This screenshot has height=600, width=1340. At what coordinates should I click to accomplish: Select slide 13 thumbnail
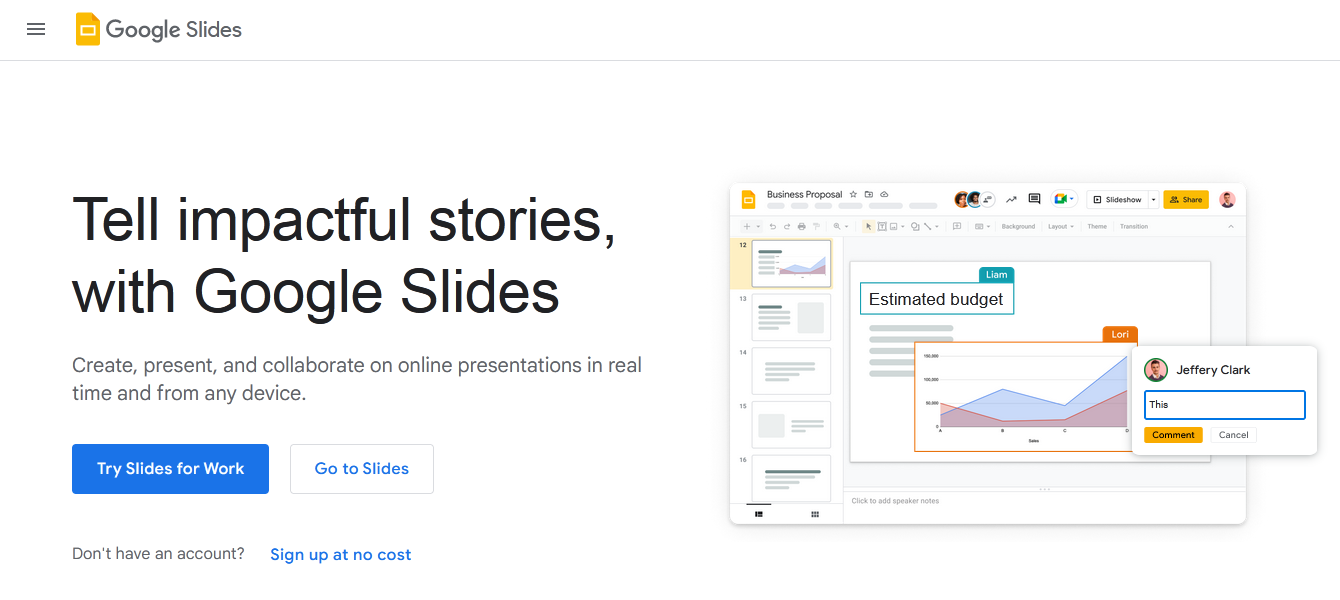[791, 317]
